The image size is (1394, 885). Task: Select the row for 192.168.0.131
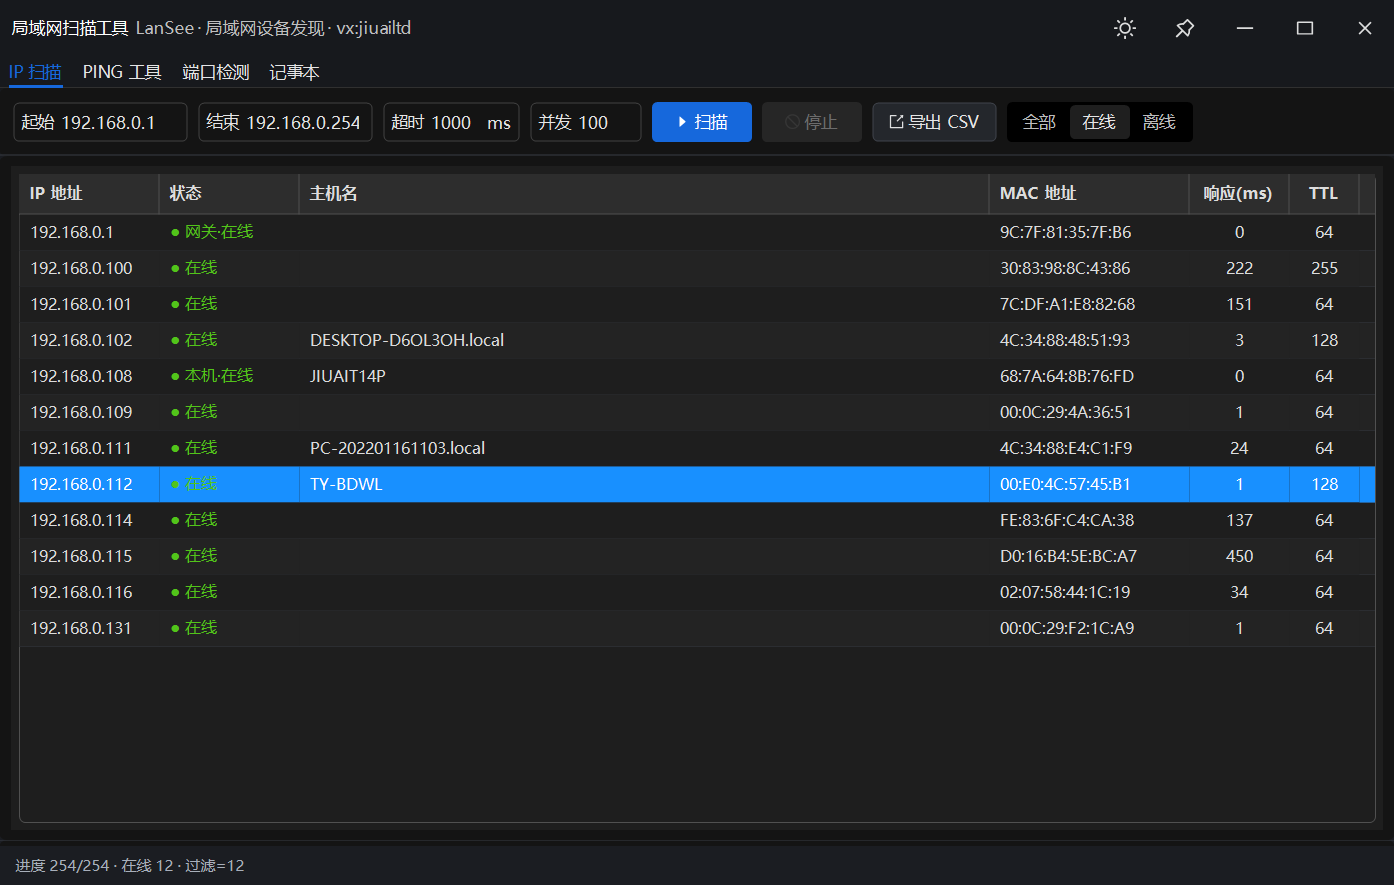click(x=697, y=628)
